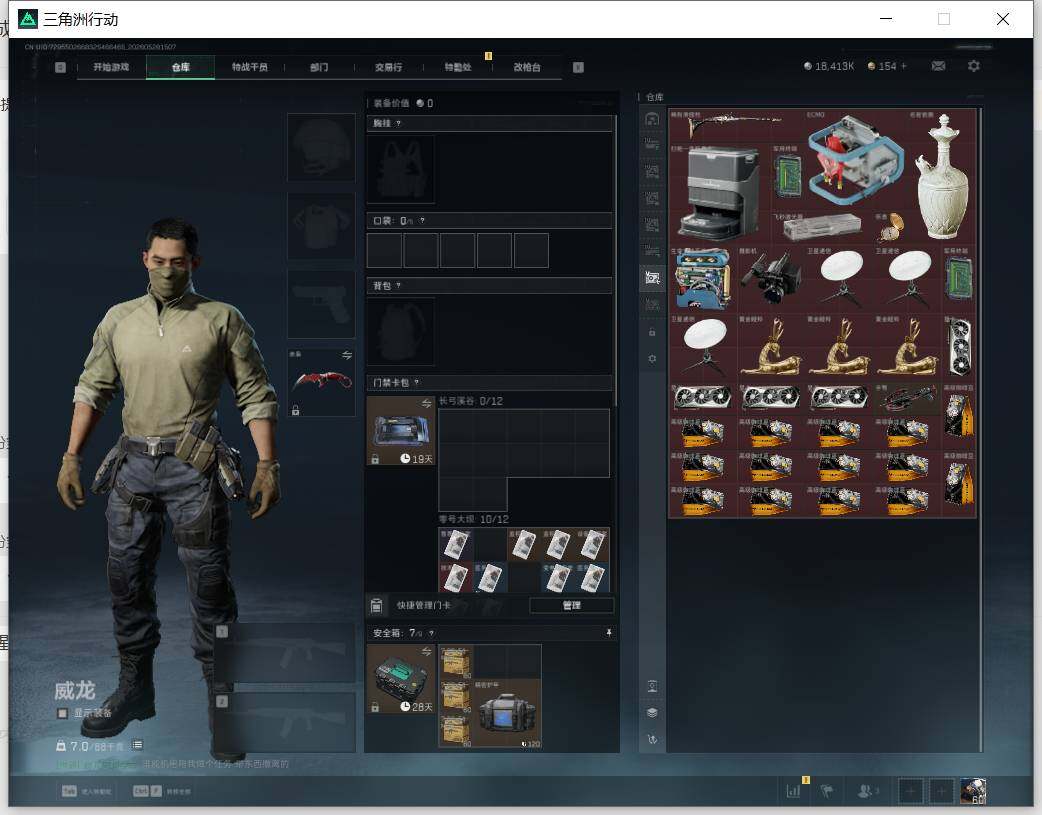Select the white porcelain vase item
The image size is (1042, 815).
pyautogui.click(x=942, y=176)
